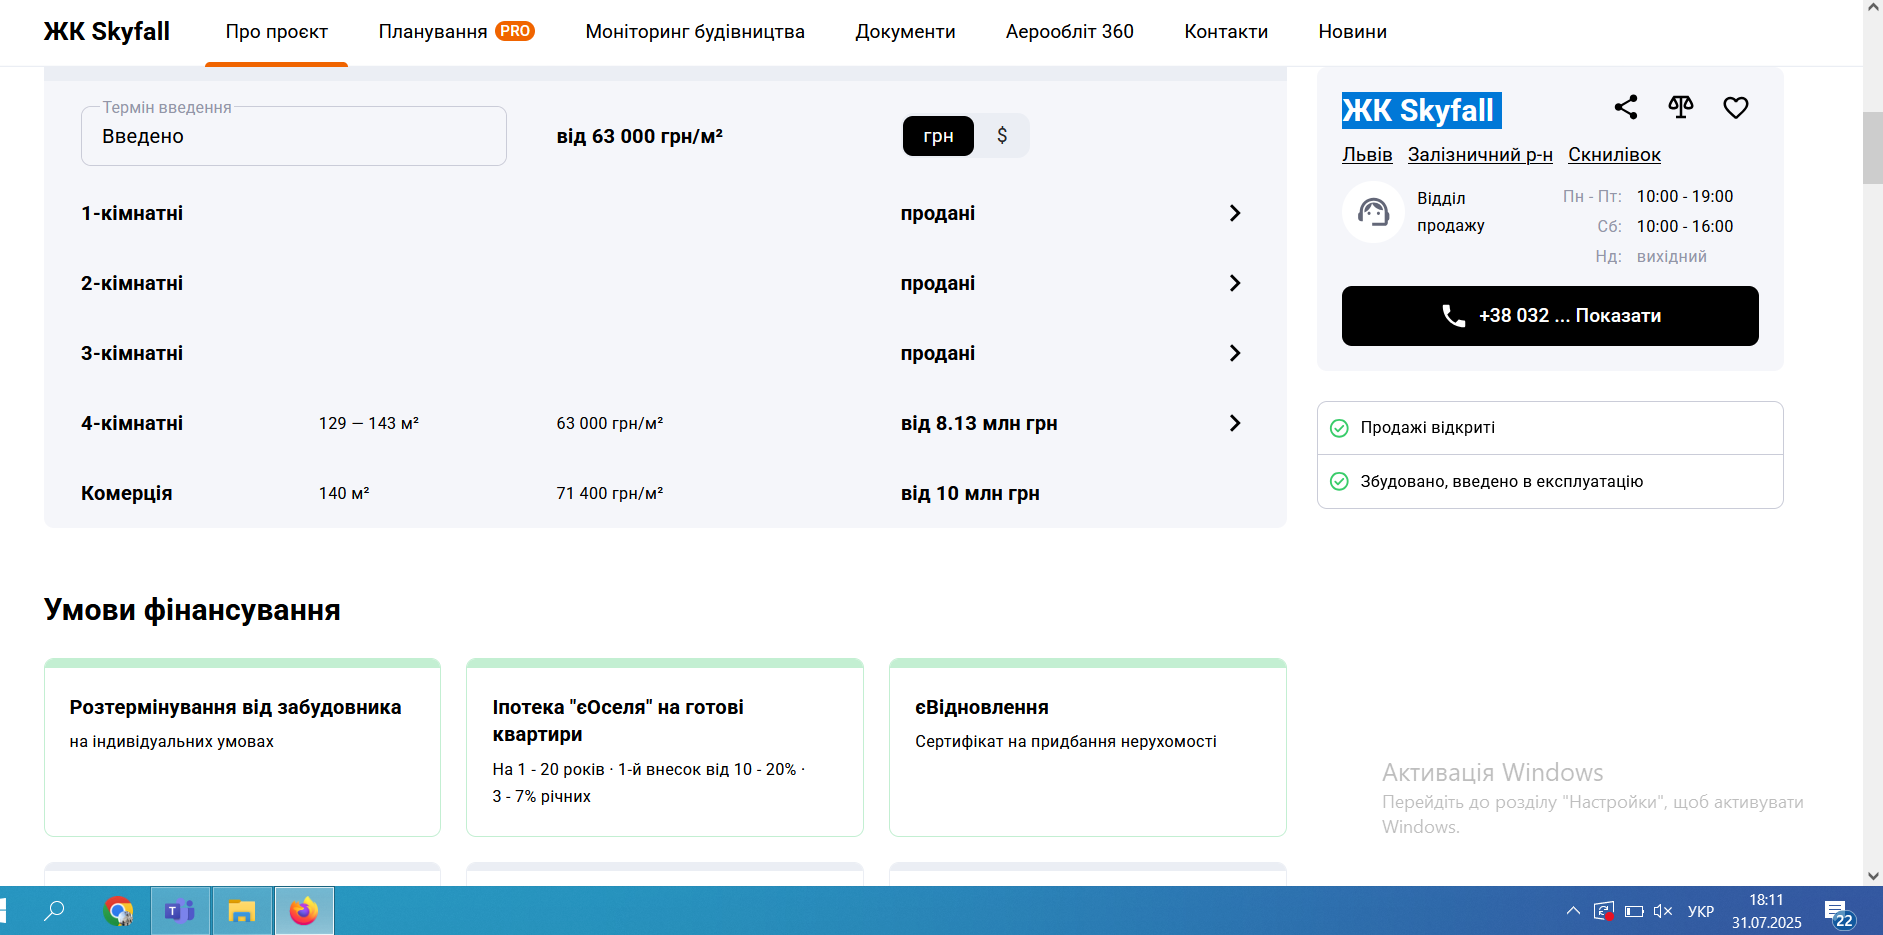This screenshot has width=1883, height=935.
Task: Open the Контакти tab
Action: pyautogui.click(x=1226, y=32)
